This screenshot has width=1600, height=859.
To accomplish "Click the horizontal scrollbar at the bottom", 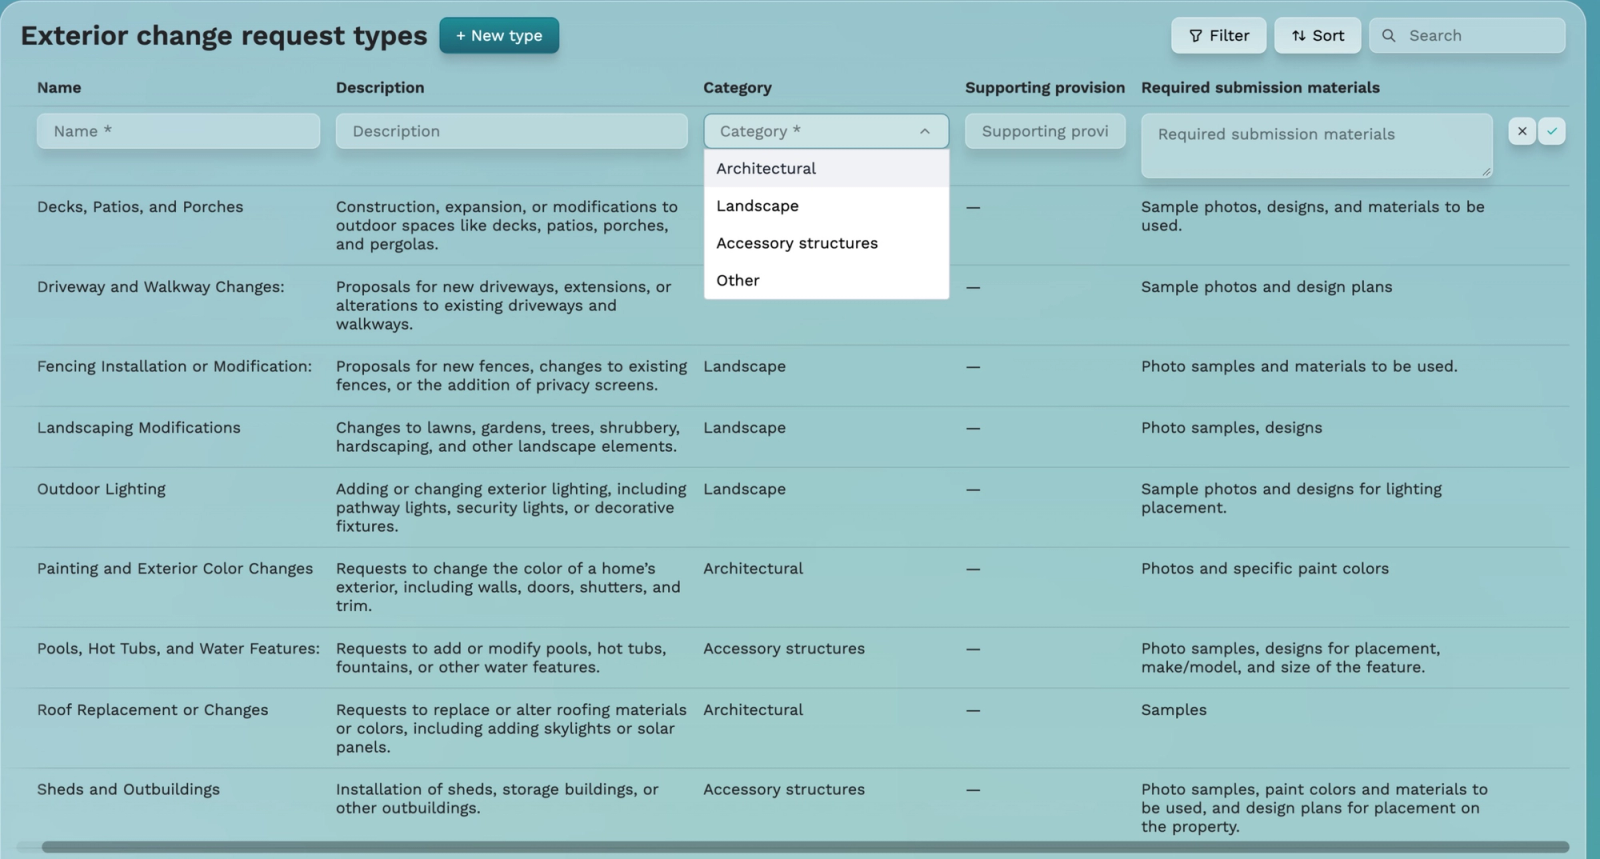I will click(x=805, y=847).
